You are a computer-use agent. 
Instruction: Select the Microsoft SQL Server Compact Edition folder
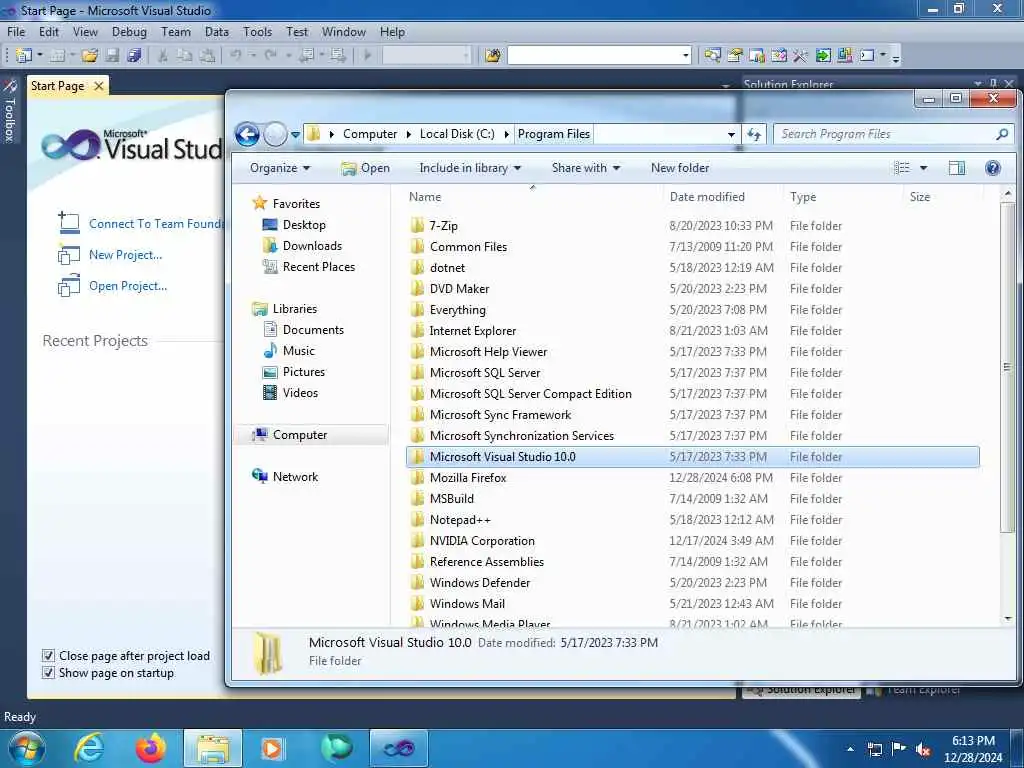tap(530, 394)
